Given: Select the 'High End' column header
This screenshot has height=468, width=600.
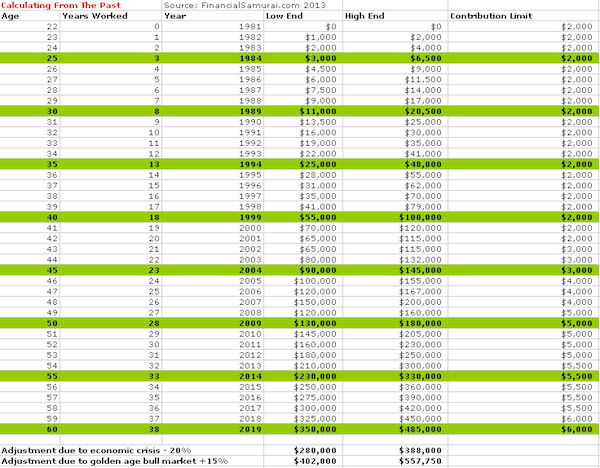Looking at the screenshot, I should 395,16.
